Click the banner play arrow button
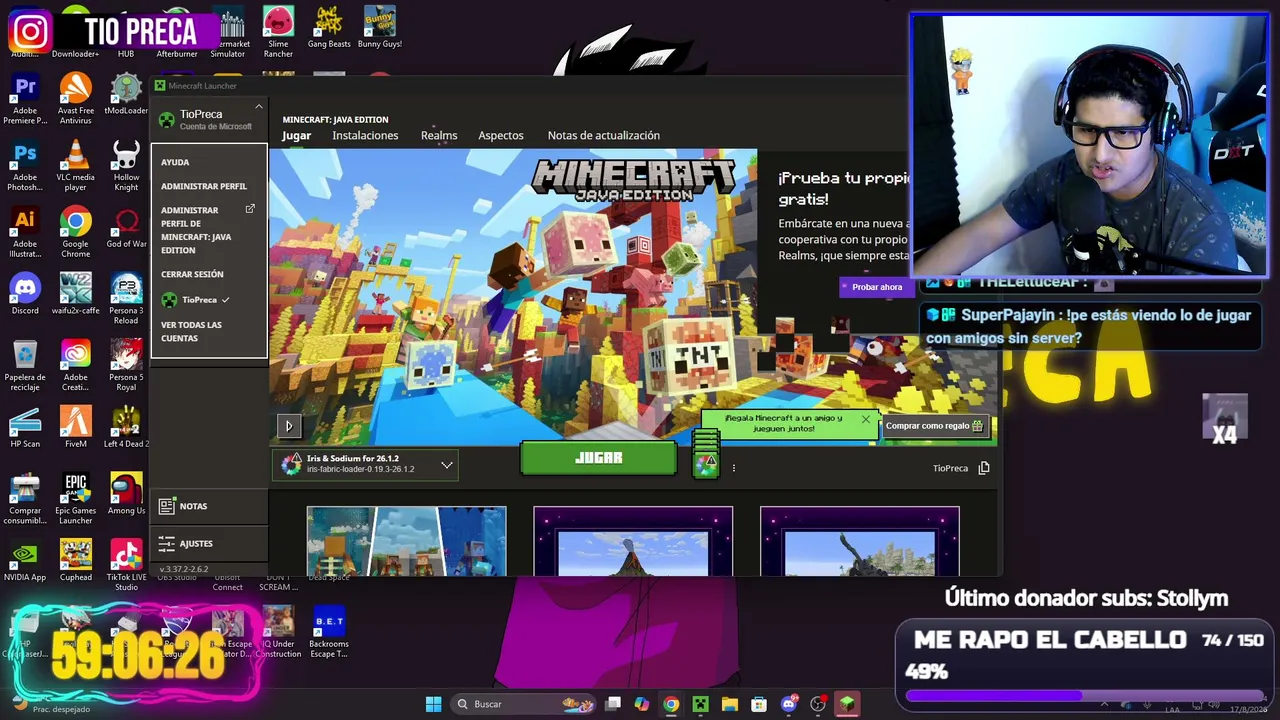 pos(288,426)
